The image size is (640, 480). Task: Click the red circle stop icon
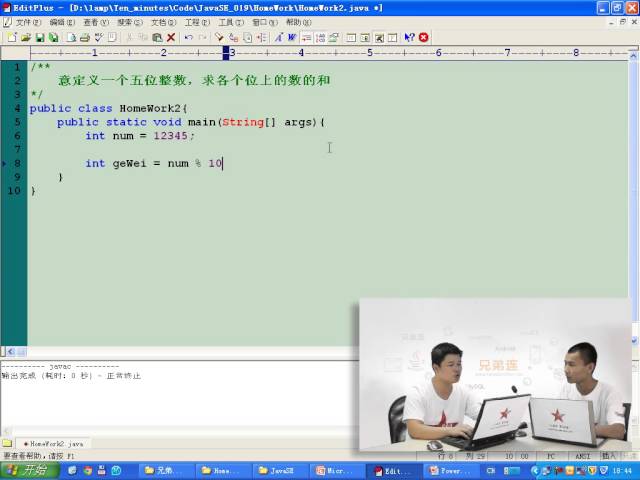pyautogui.click(x=424, y=38)
